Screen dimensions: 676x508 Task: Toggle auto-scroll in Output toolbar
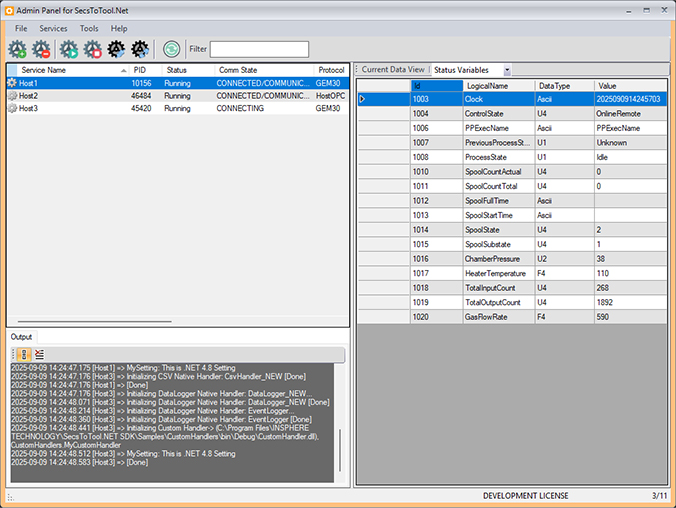coord(24,354)
